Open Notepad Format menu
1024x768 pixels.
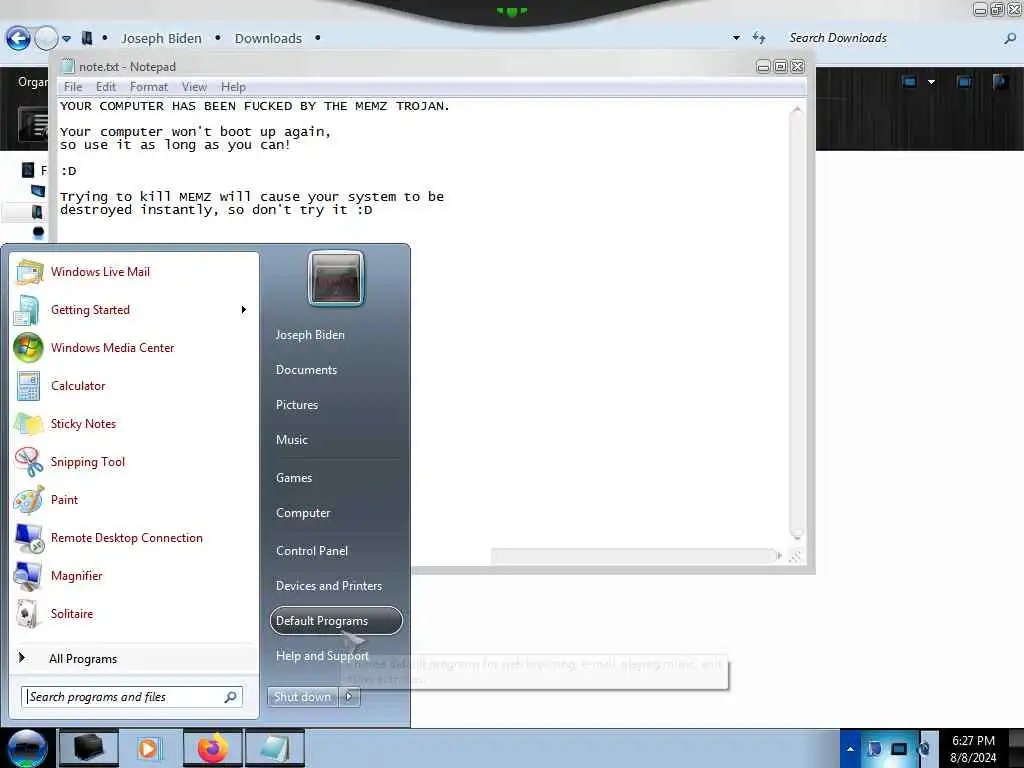tap(149, 87)
